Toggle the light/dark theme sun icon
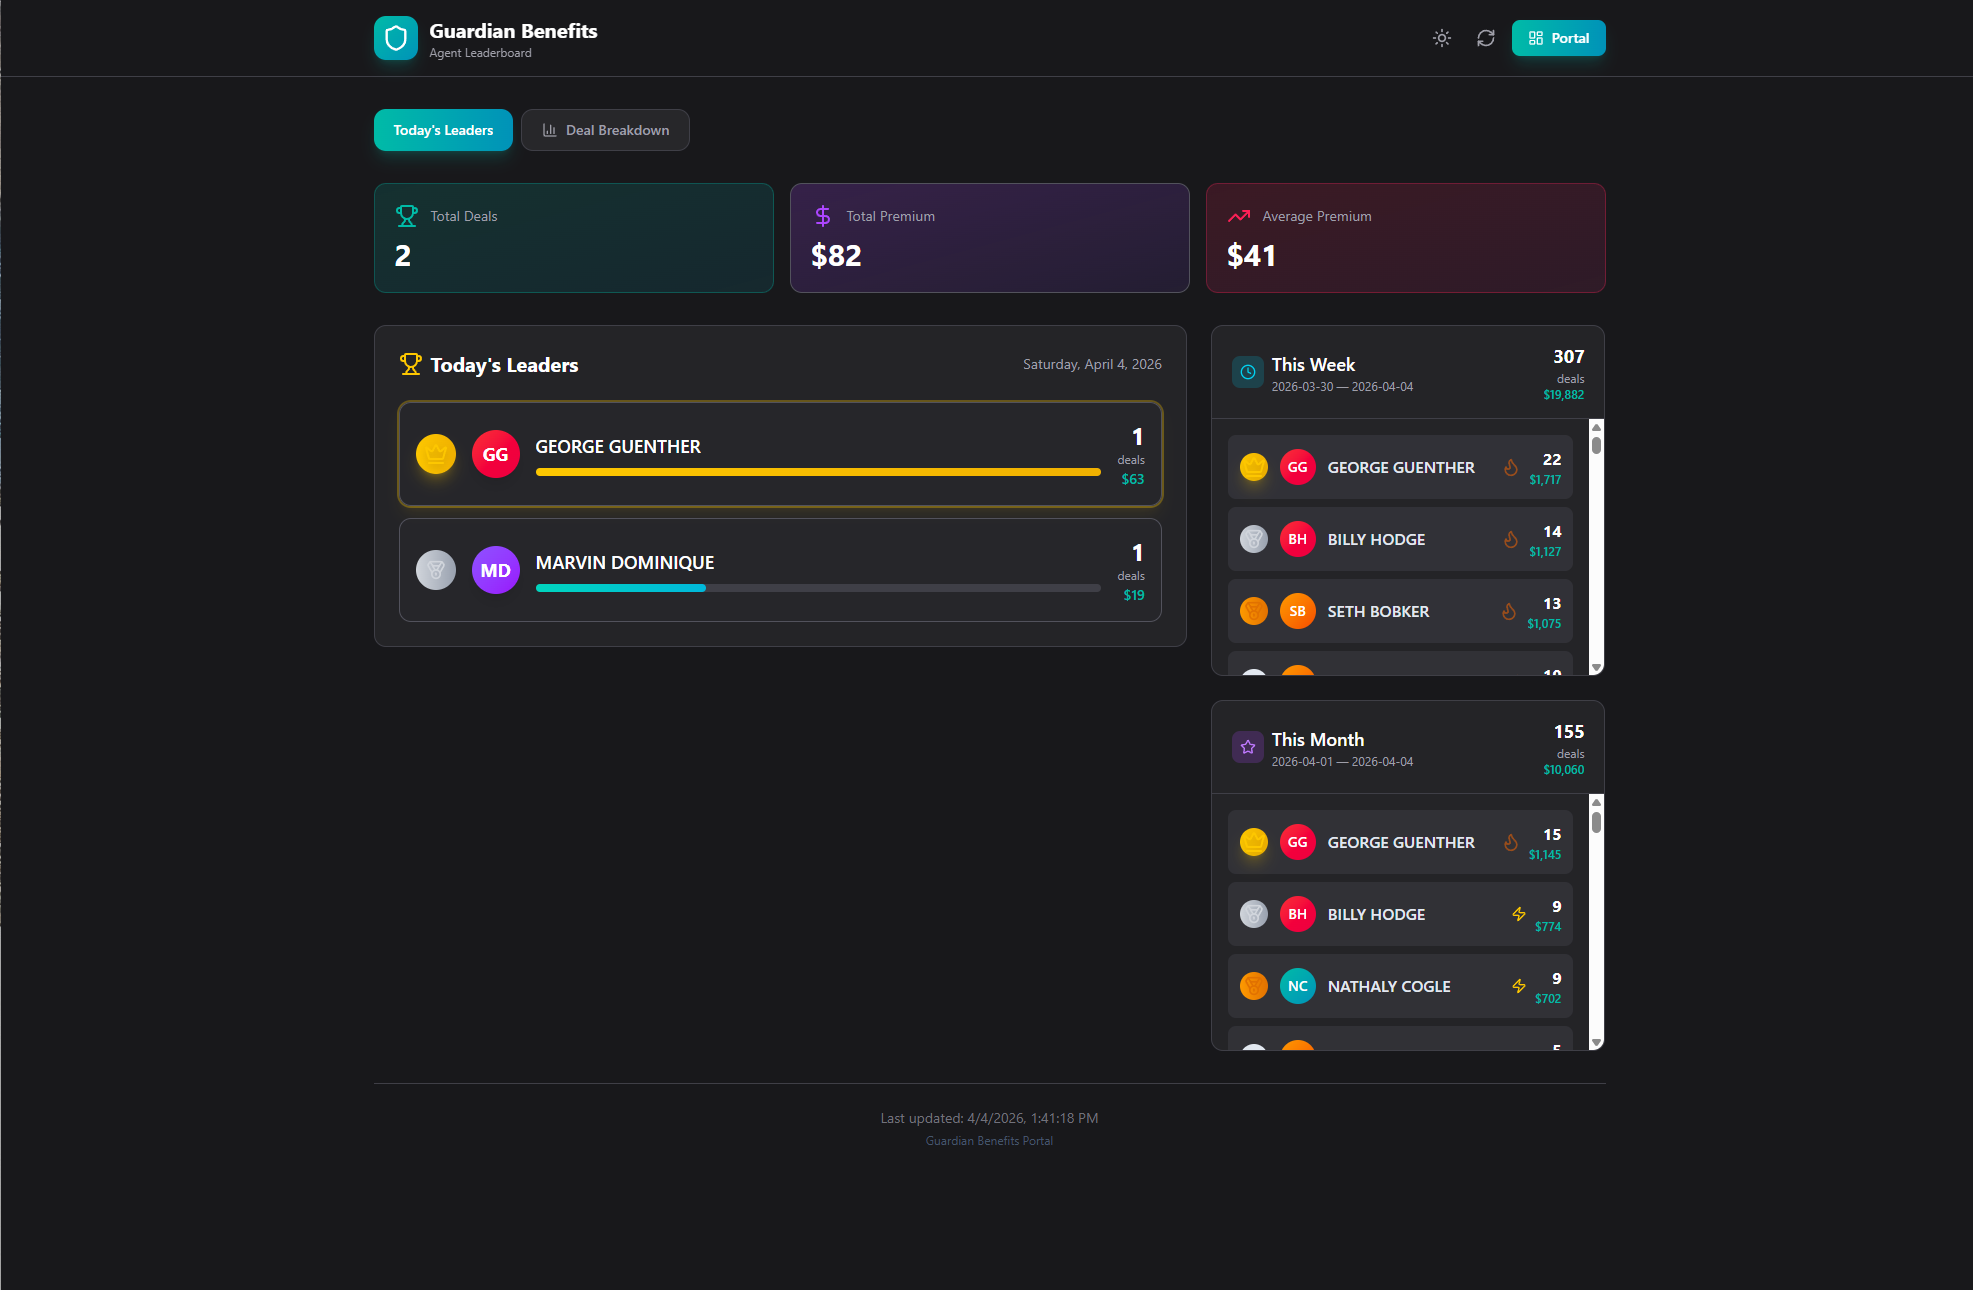The image size is (1973, 1290). pos(1441,38)
